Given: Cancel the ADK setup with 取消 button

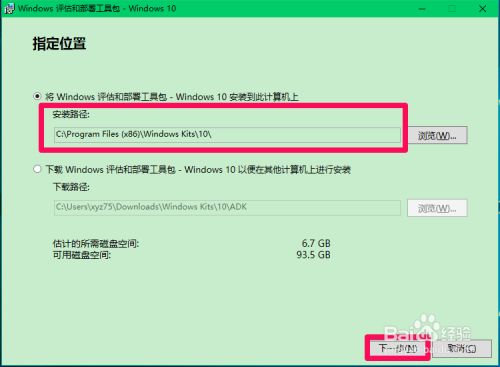Looking at the screenshot, I should [x=462, y=348].
